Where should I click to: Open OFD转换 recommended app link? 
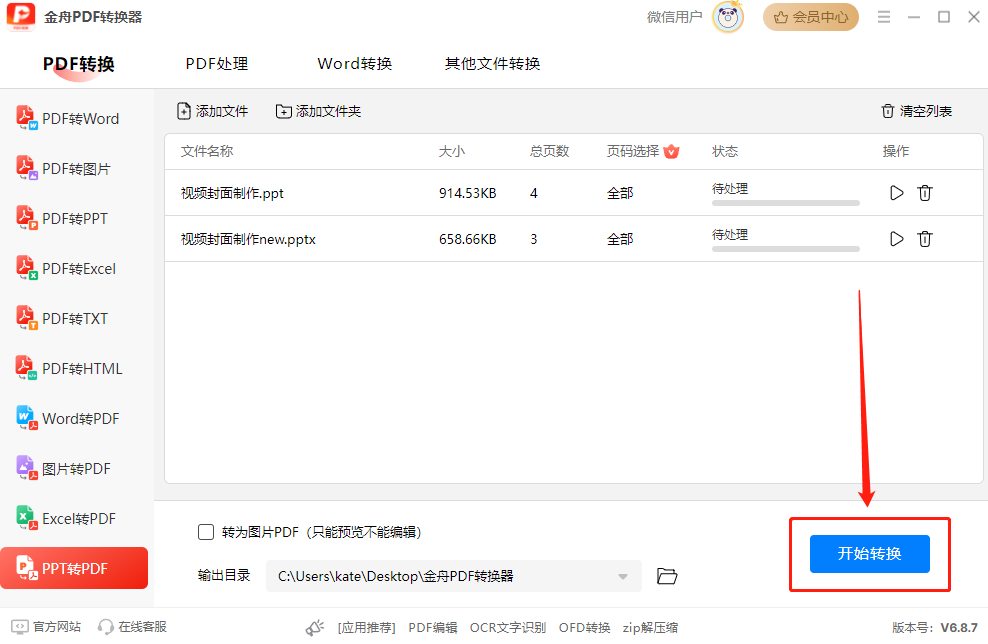point(584,627)
